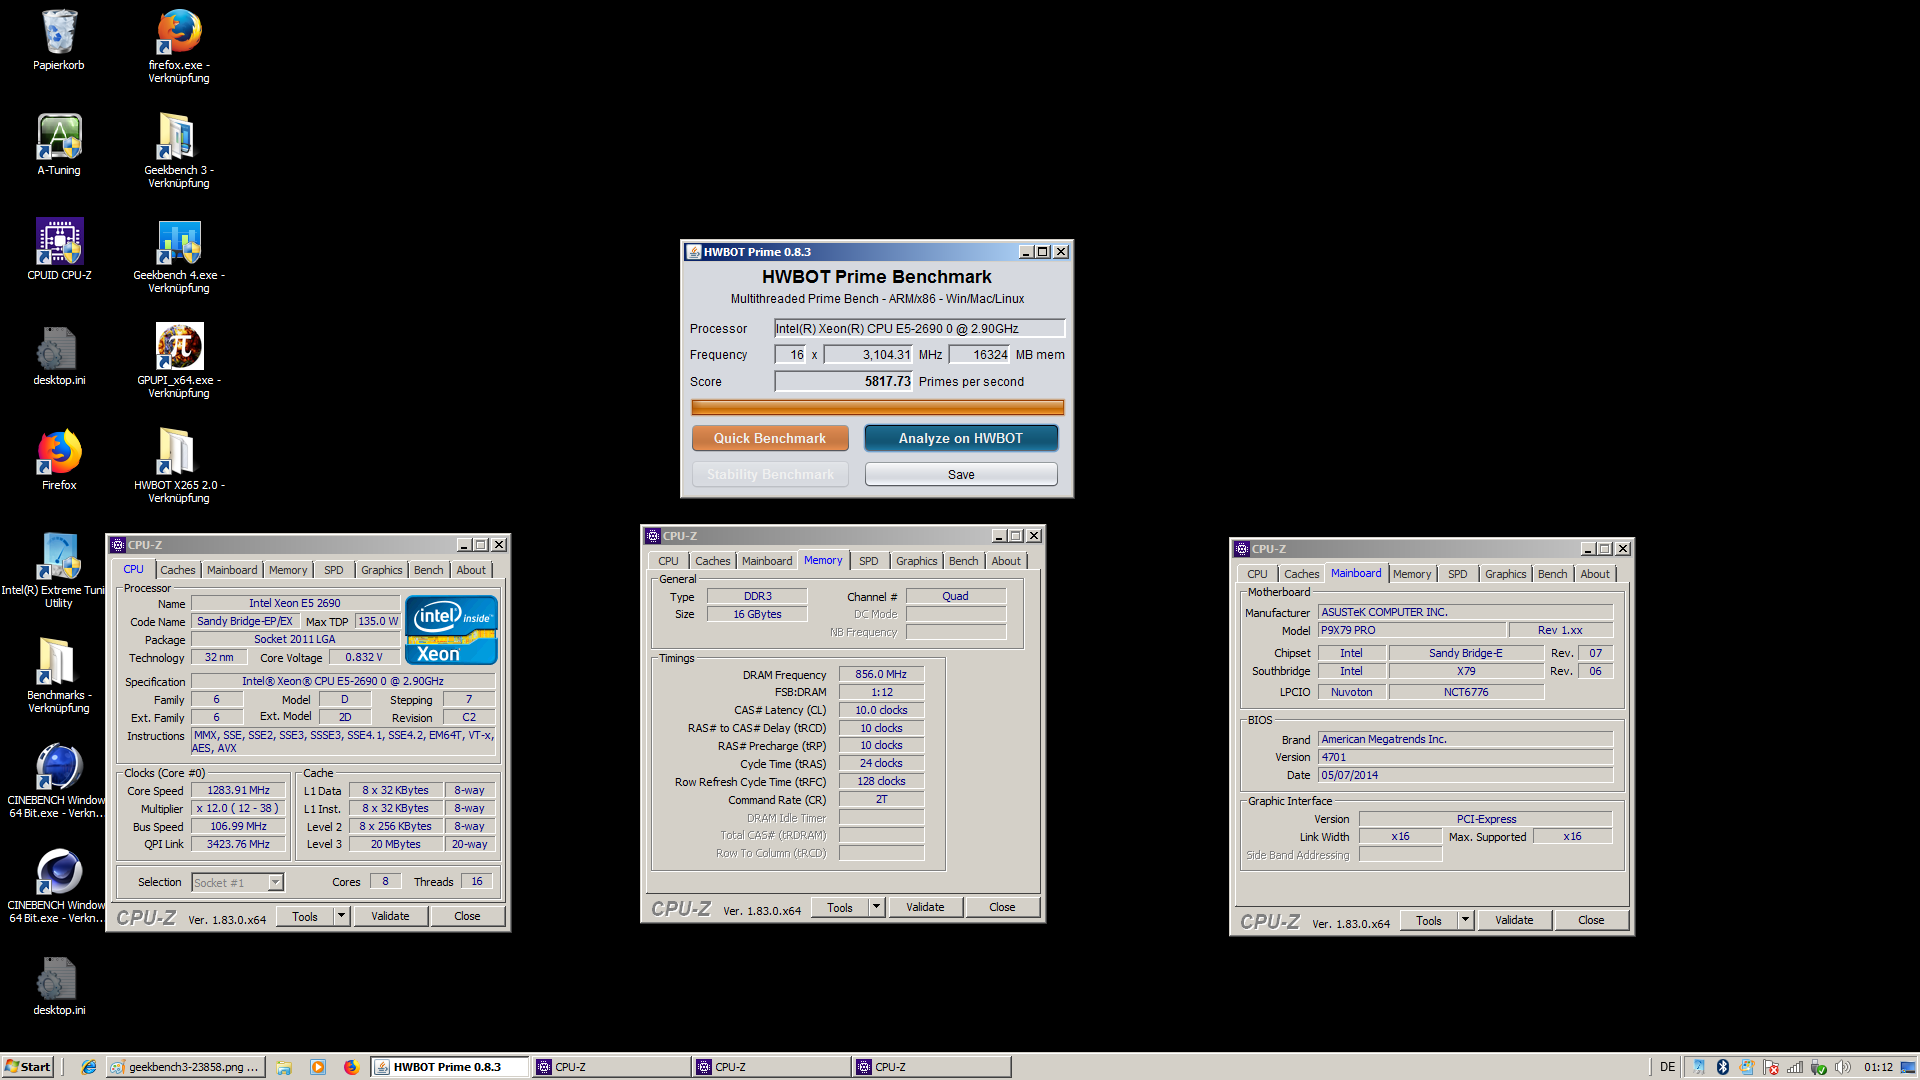The width and height of the screenshot is (1920, 1080).
Task: Open Tools dropdown arrow in middle CPU-Z window
Action: tap(876, 907)
